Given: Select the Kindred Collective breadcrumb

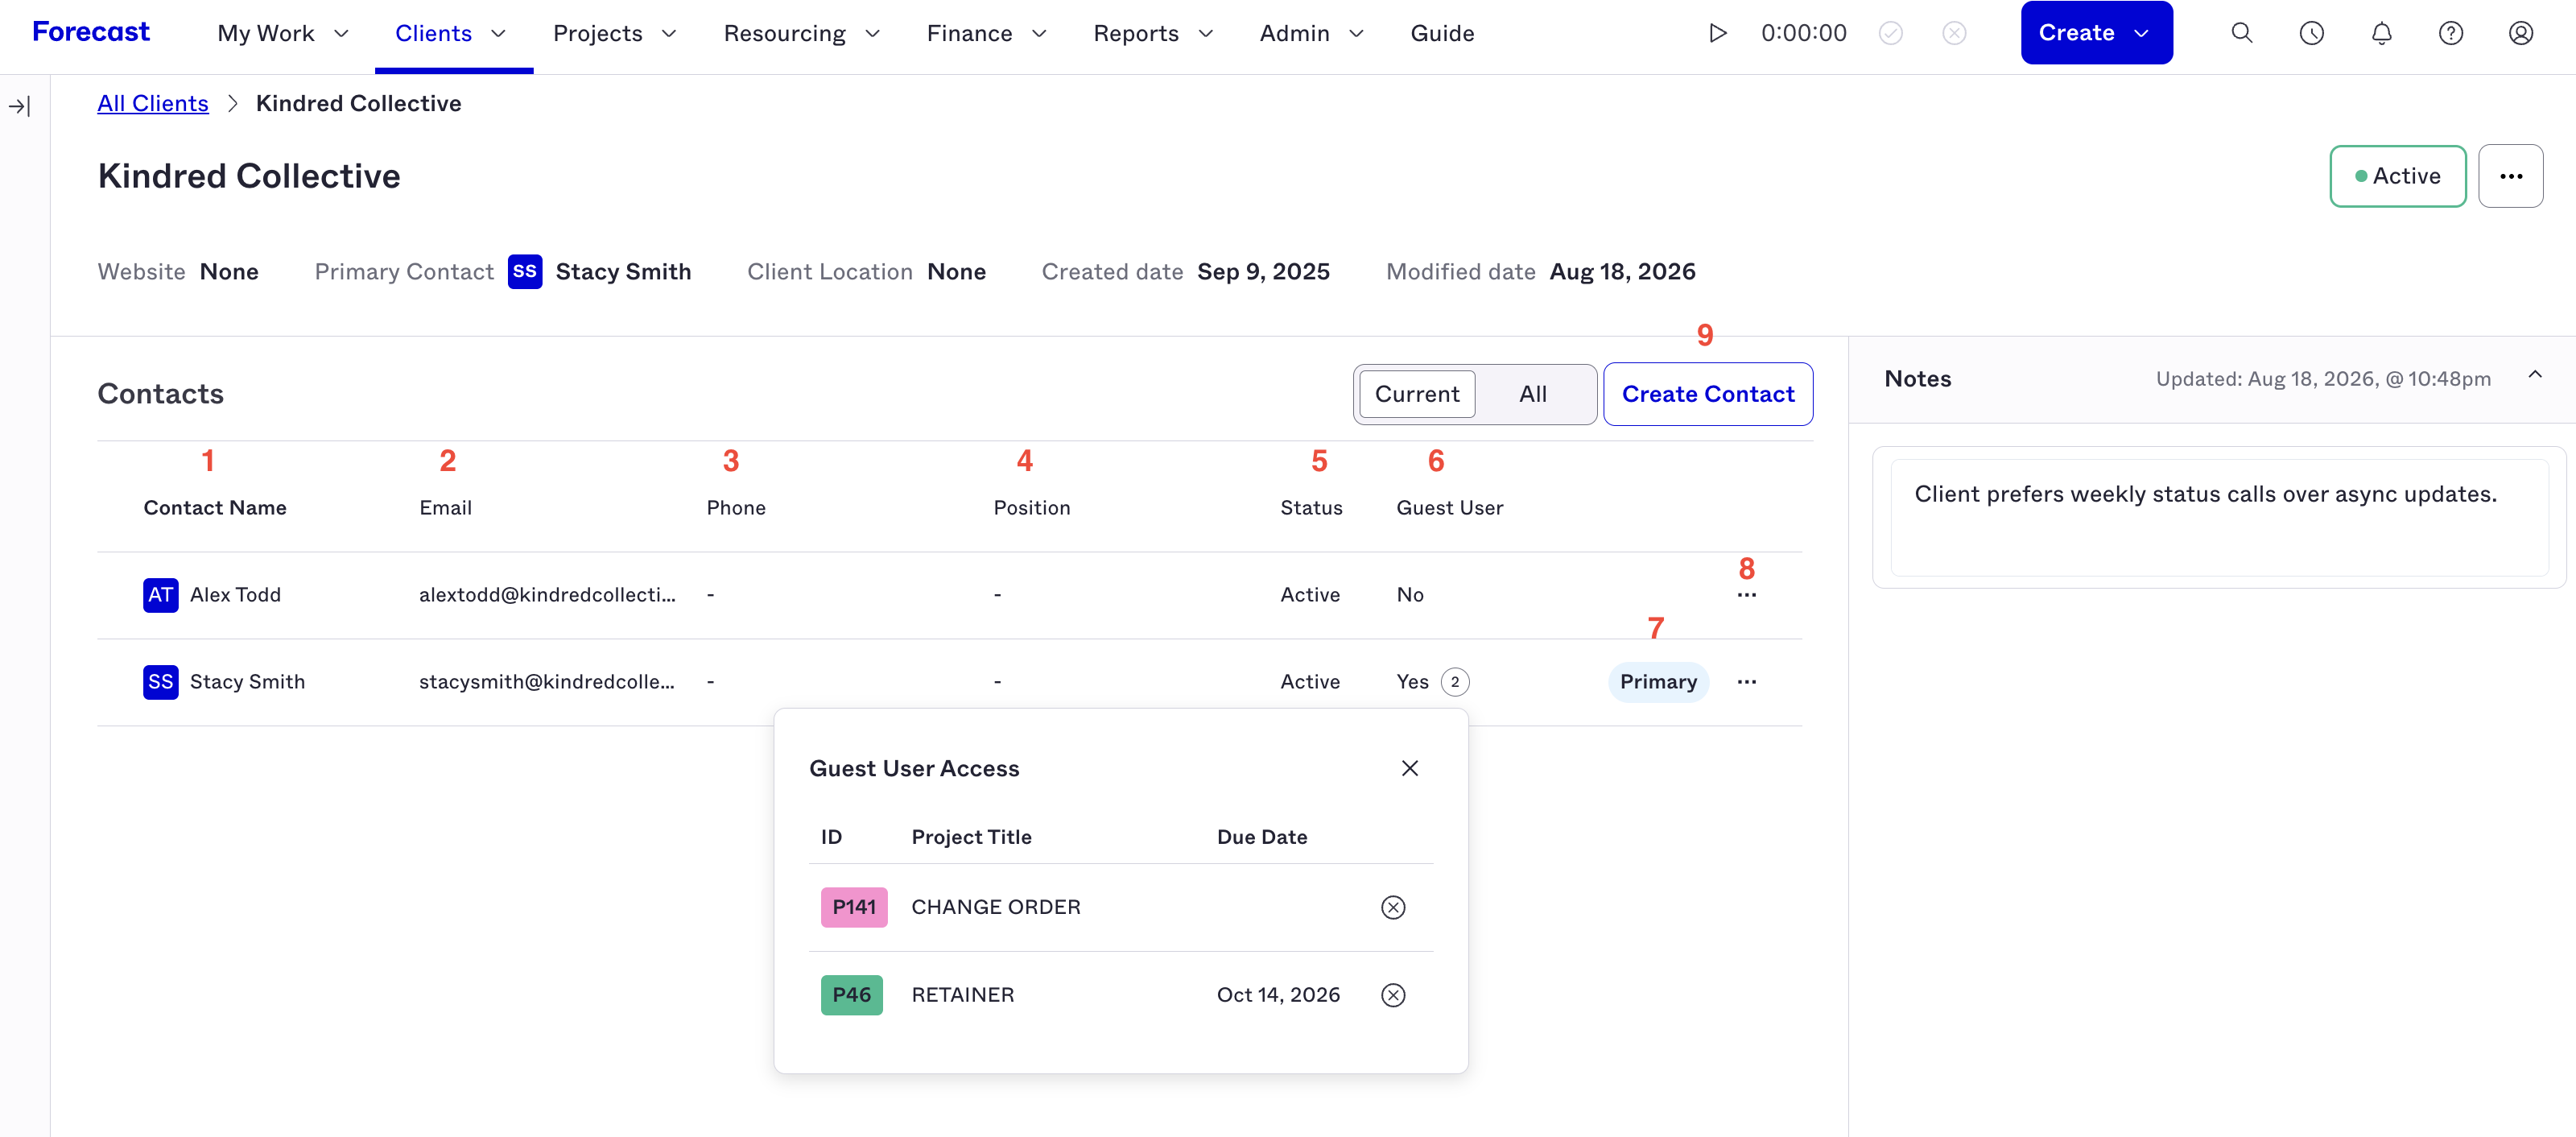Looking at the screenshot, I should pyautogui.click(x=358, y=103).
